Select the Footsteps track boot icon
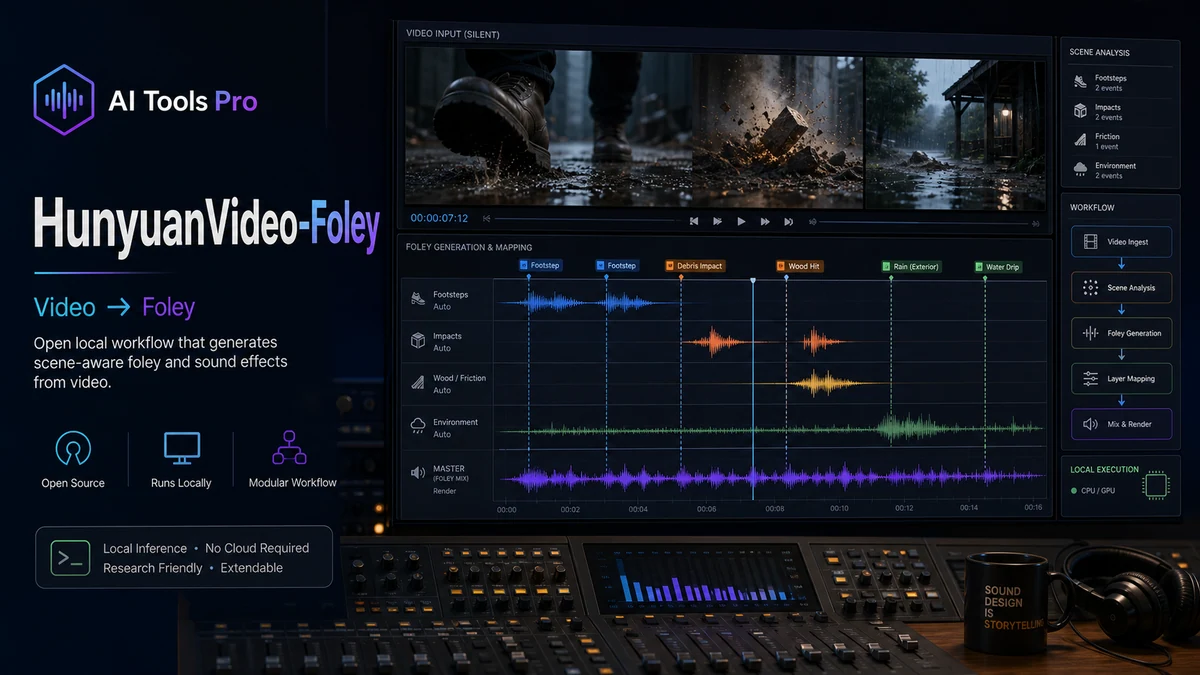The height and width of the screenshot is (675, 1200). 417,299
